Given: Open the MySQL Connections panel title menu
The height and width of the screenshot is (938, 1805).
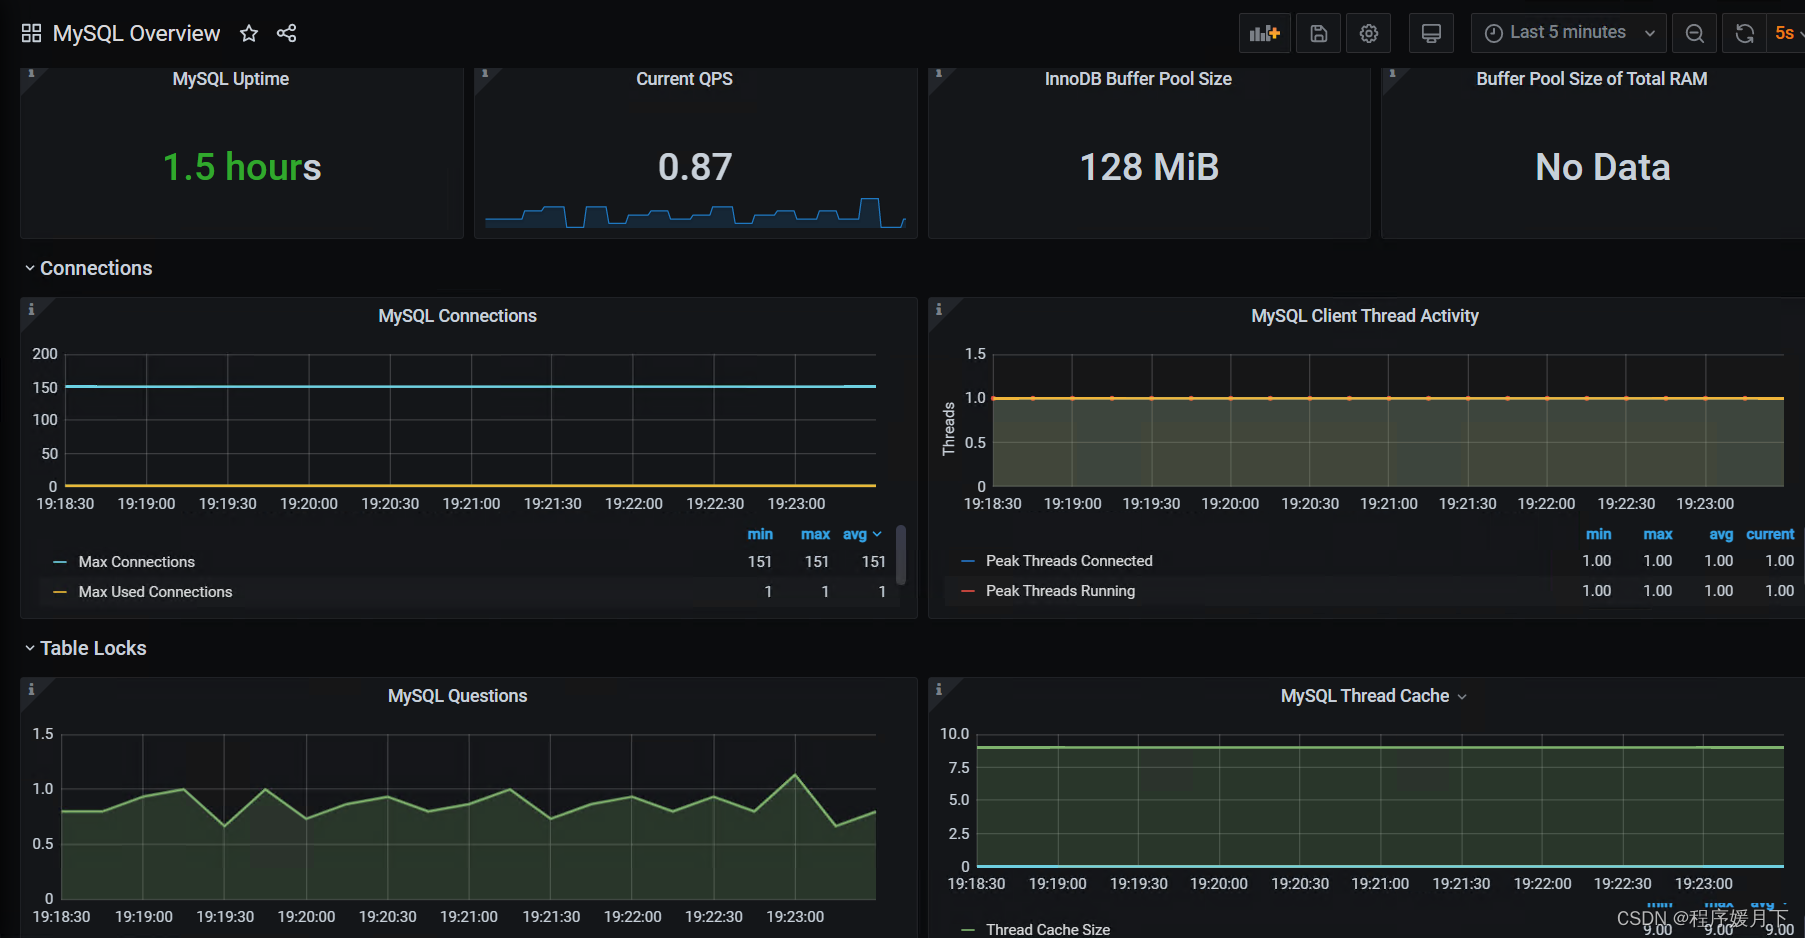Looking at the screenshot, I should click(457, 316).
